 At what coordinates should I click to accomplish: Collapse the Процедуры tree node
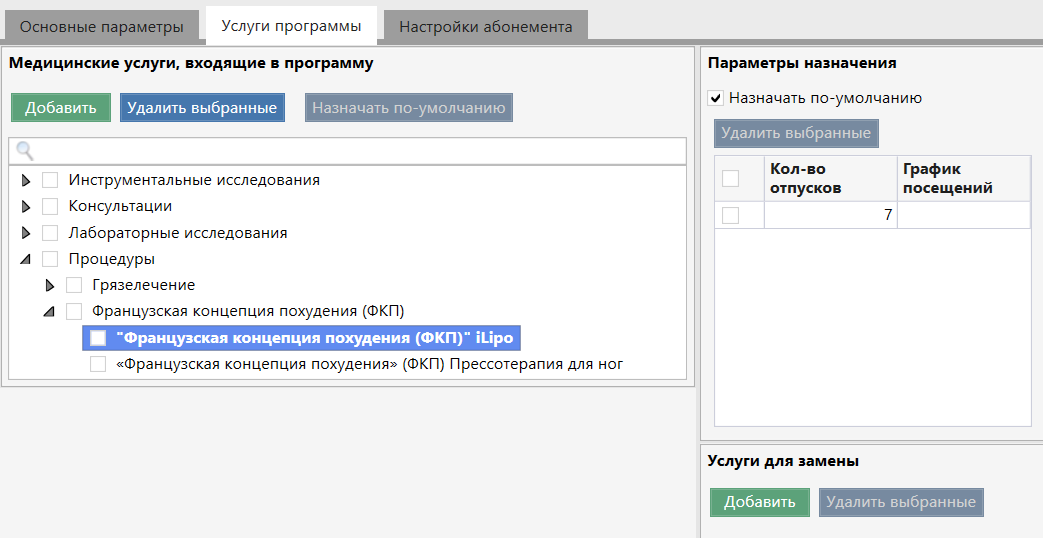[x=26, y=259]
